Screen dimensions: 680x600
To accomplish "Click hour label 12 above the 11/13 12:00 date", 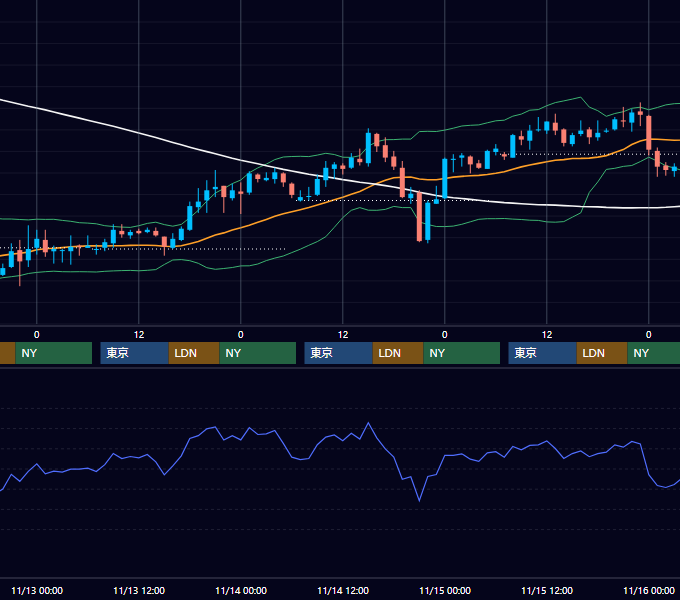I will point(139,335).
